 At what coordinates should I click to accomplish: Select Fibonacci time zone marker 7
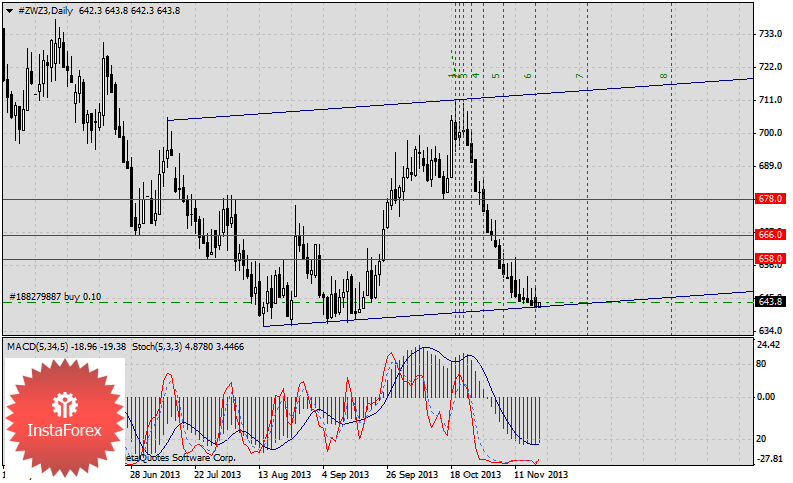[x=579, y=76]
